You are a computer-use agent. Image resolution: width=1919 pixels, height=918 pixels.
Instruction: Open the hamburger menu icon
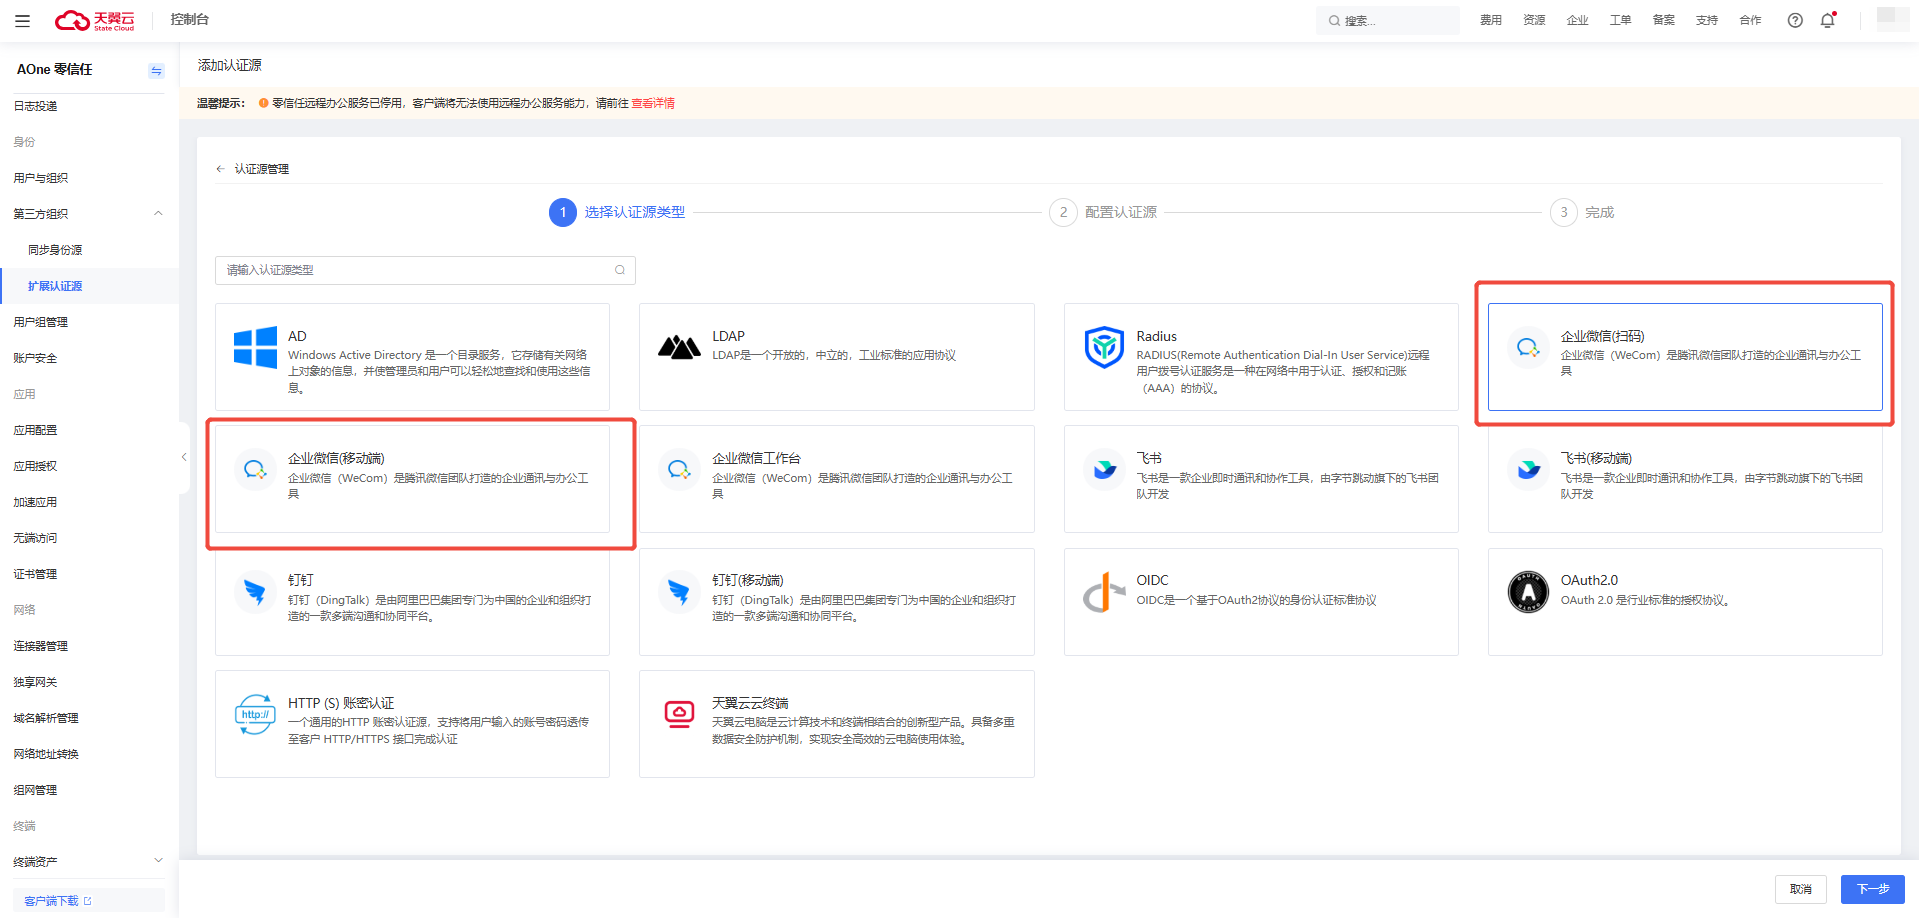[22, 20]
